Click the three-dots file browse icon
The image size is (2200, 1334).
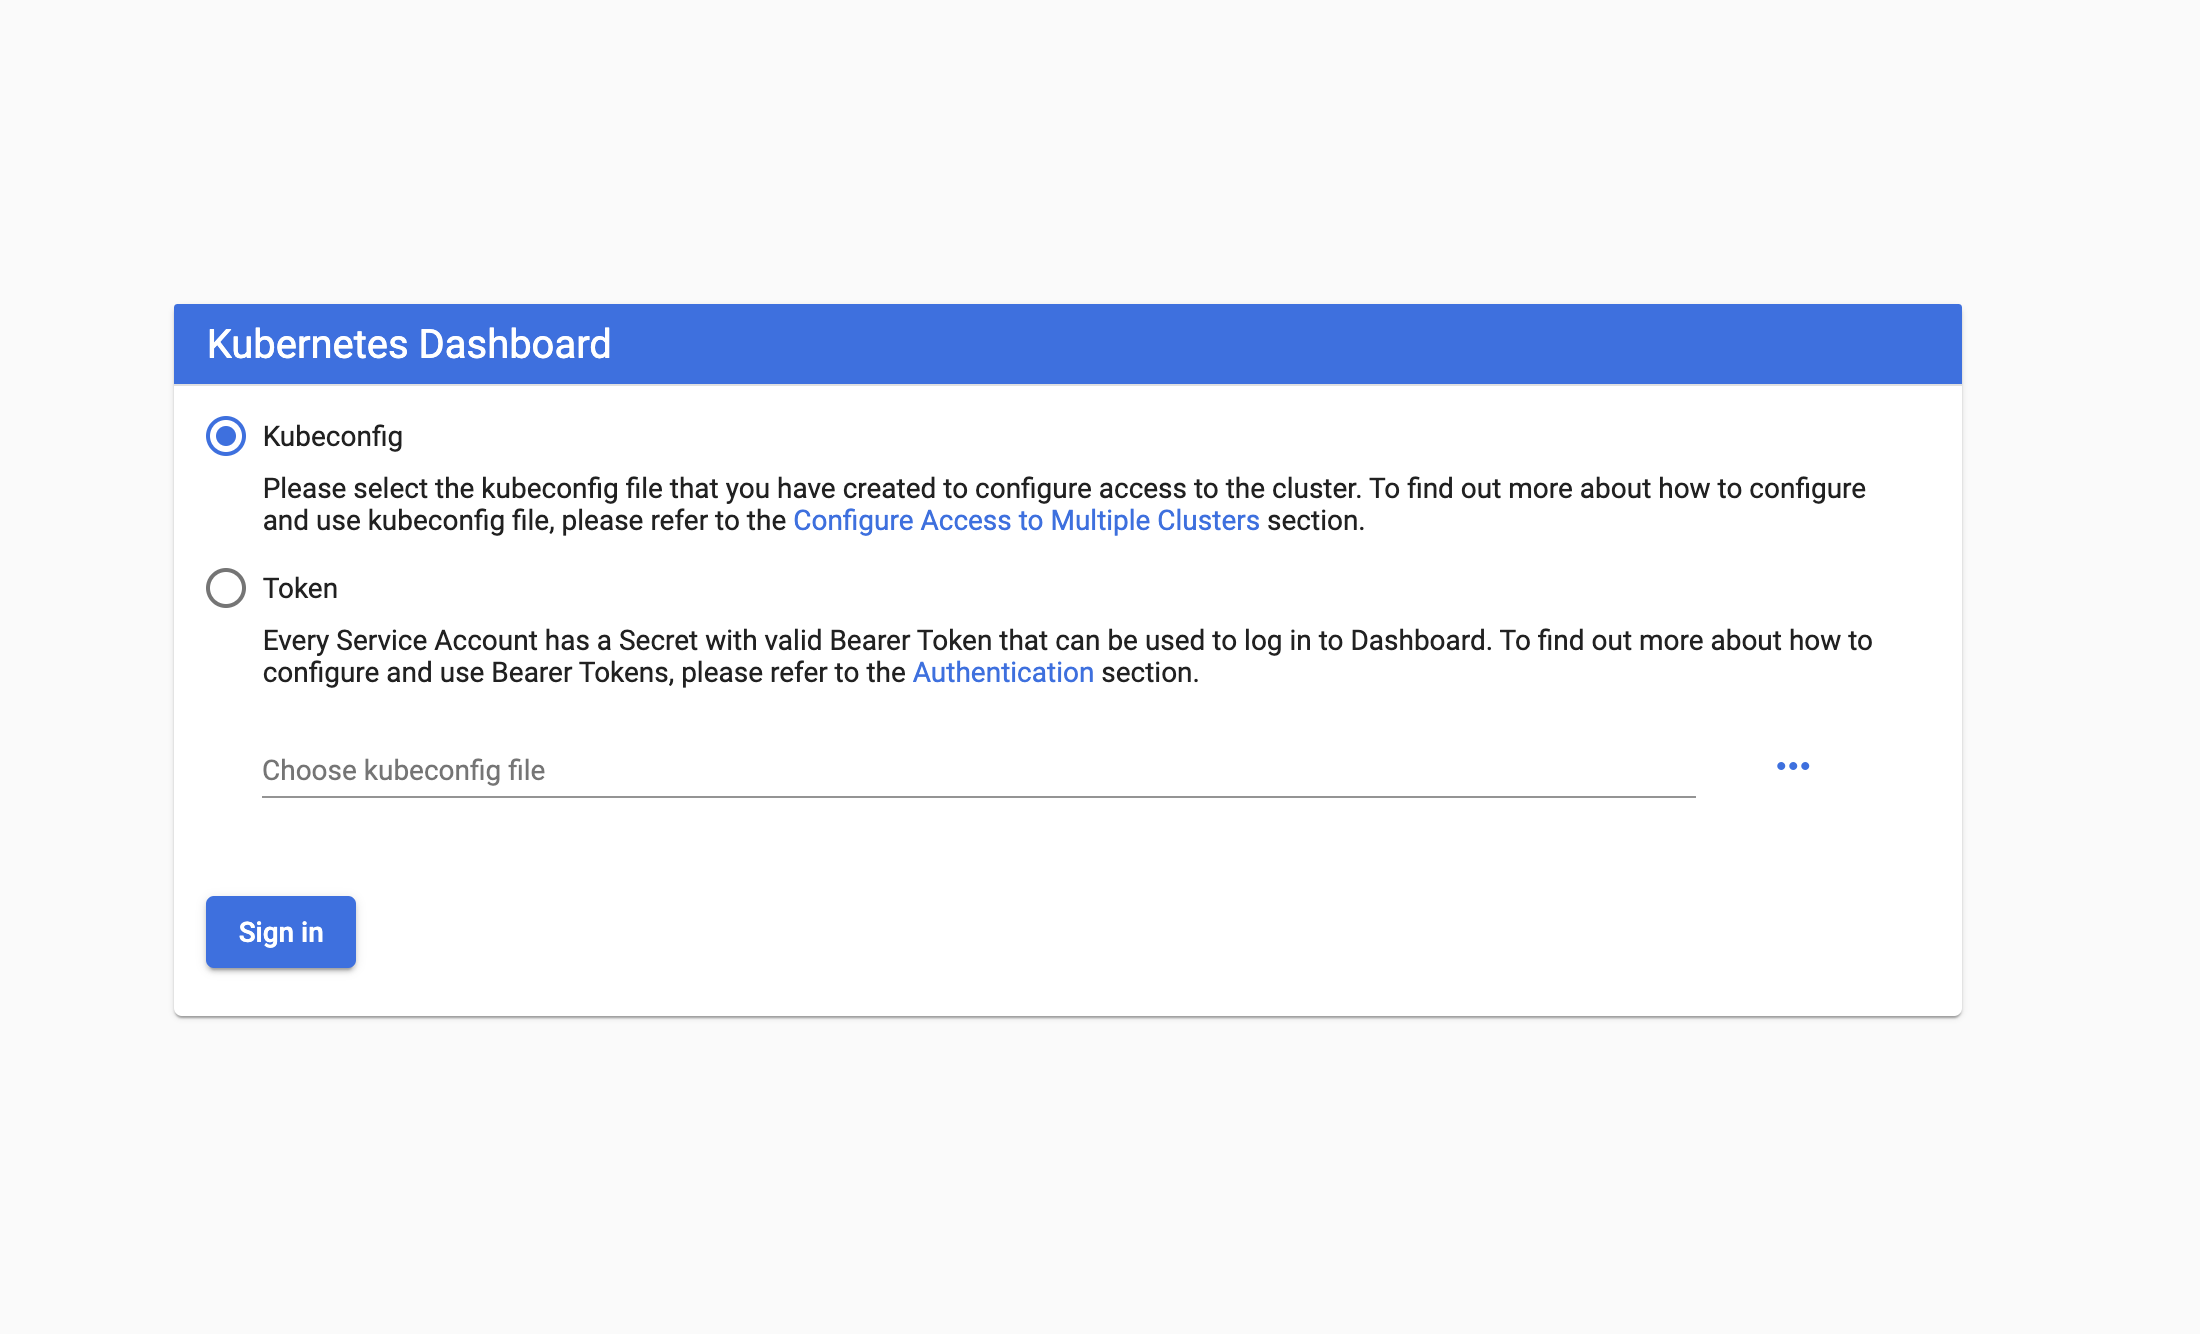[1792, 766]
